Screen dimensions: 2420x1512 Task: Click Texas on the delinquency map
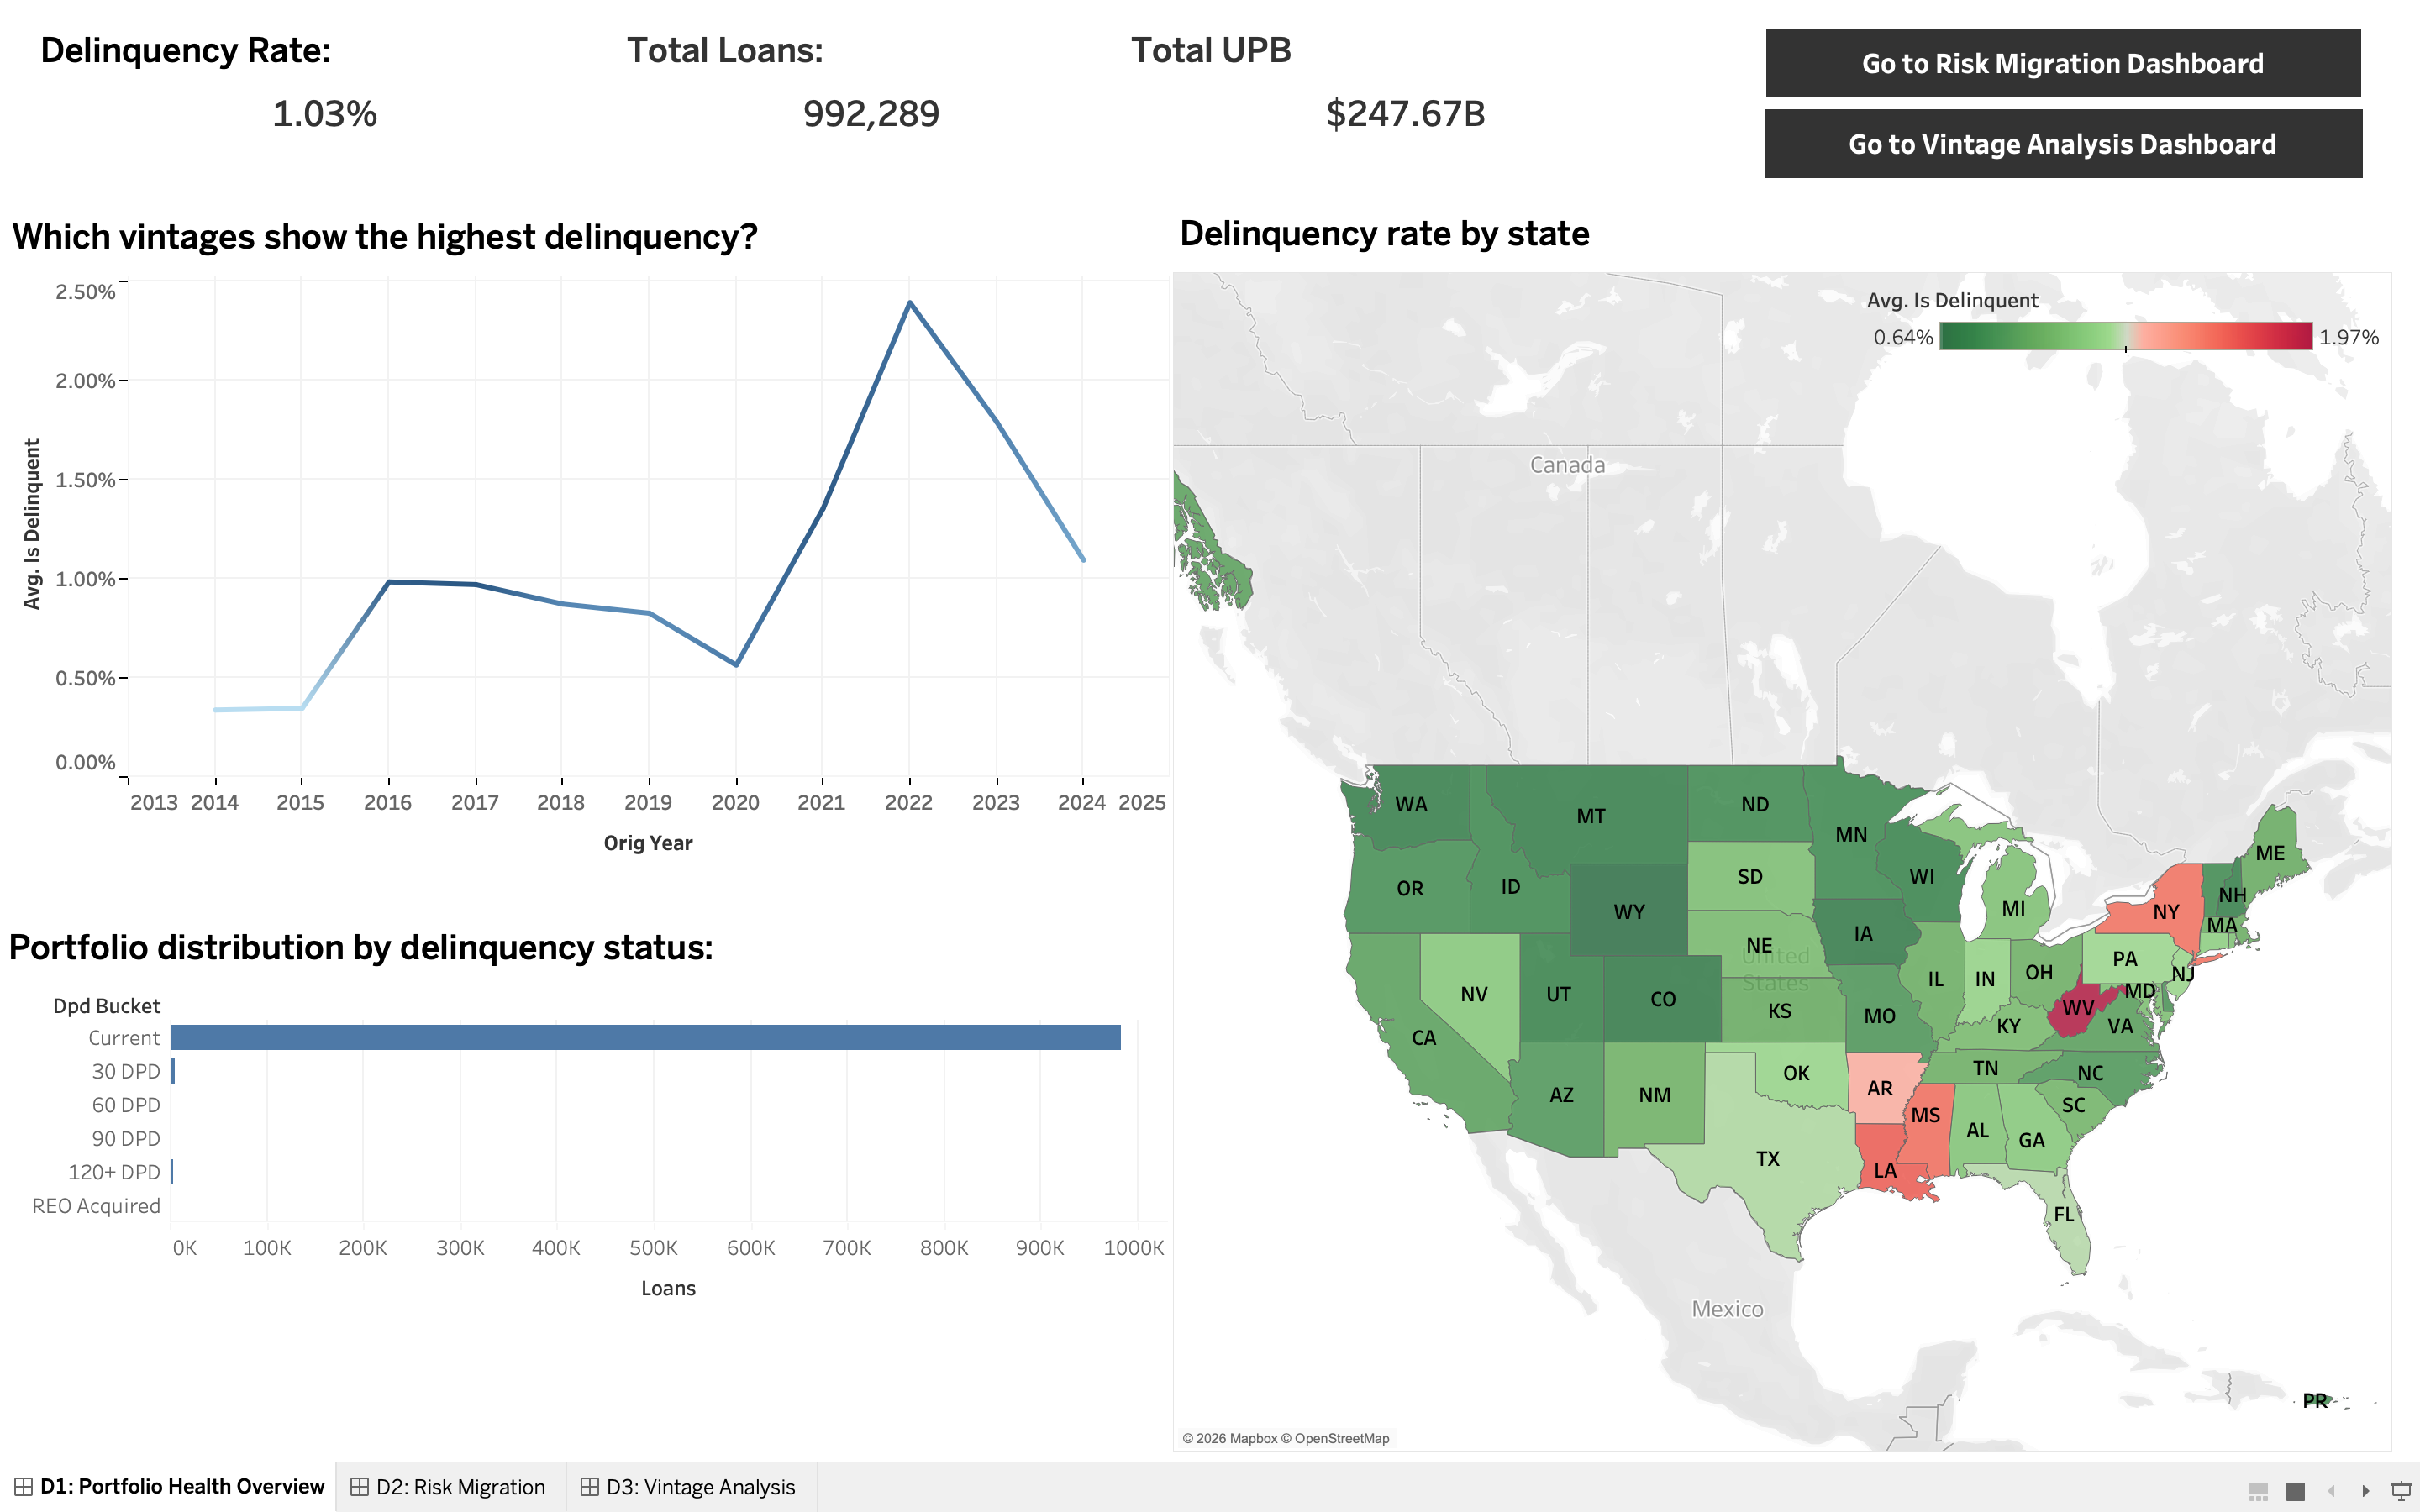pos(1768,1158)
